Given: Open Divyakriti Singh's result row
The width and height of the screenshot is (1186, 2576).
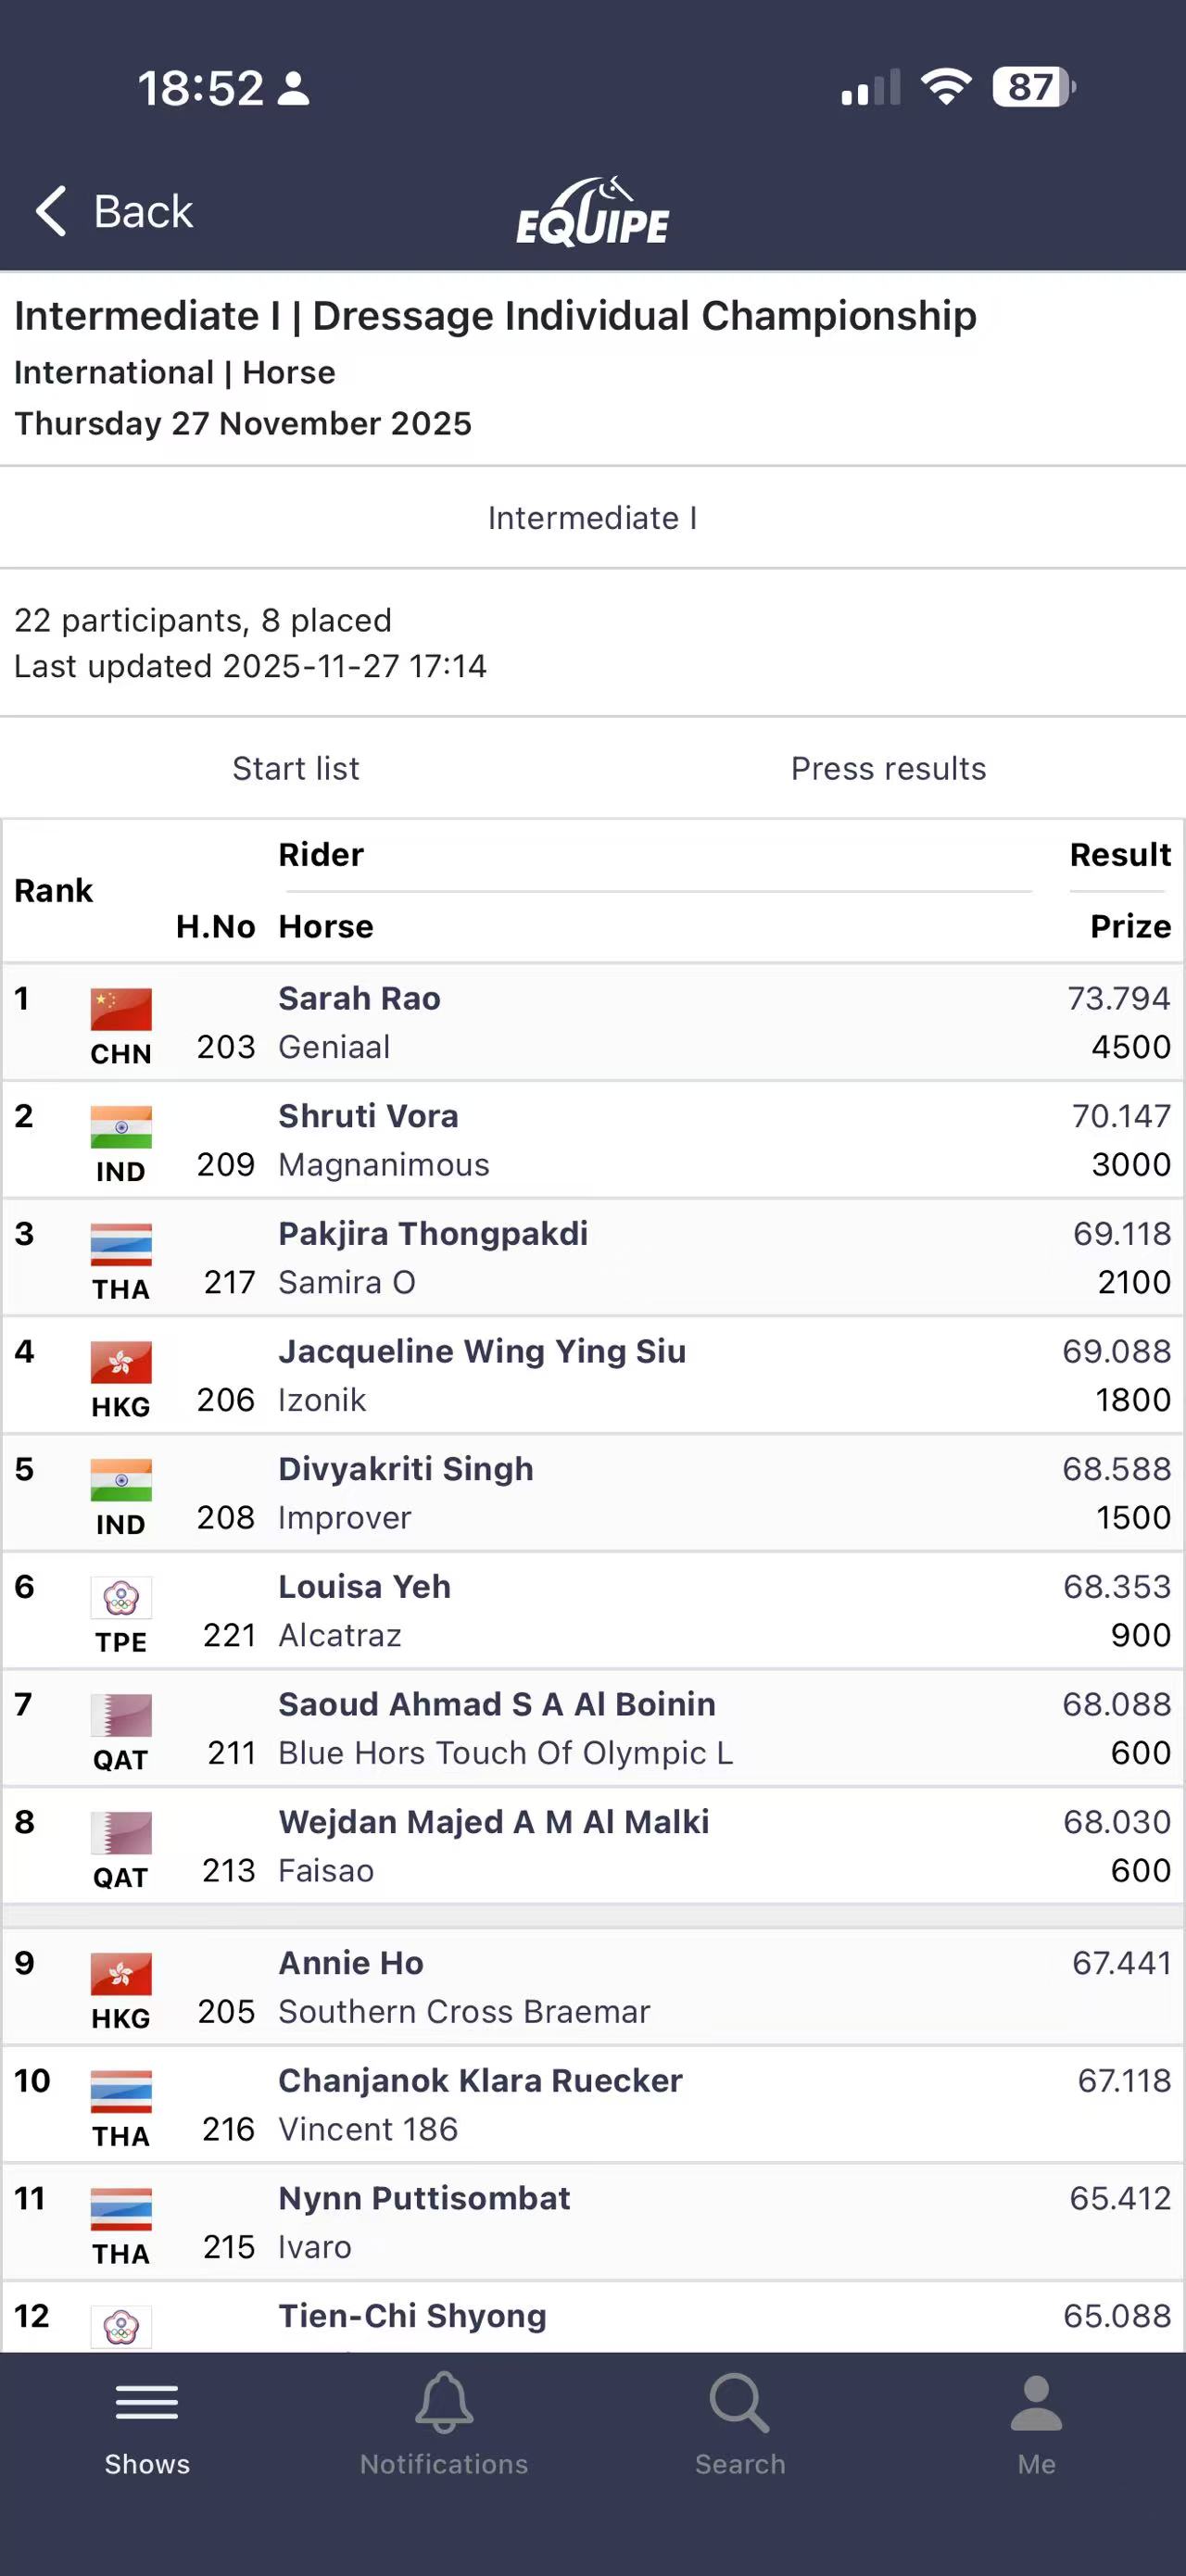Looking at the screenshot, I should point(405,1469).
